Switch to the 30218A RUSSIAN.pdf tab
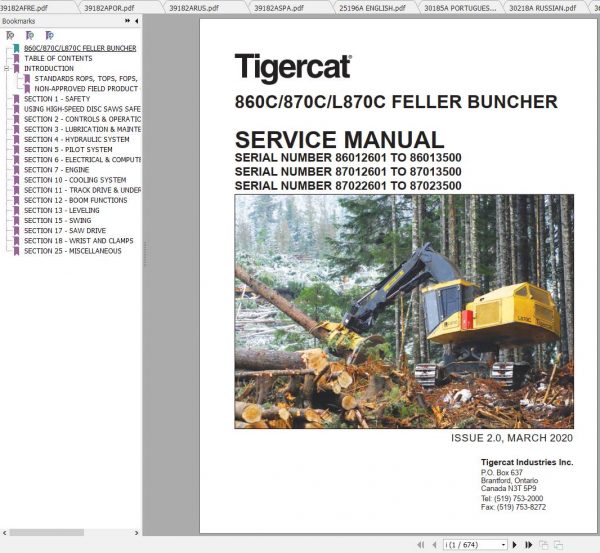 point(543,8)
